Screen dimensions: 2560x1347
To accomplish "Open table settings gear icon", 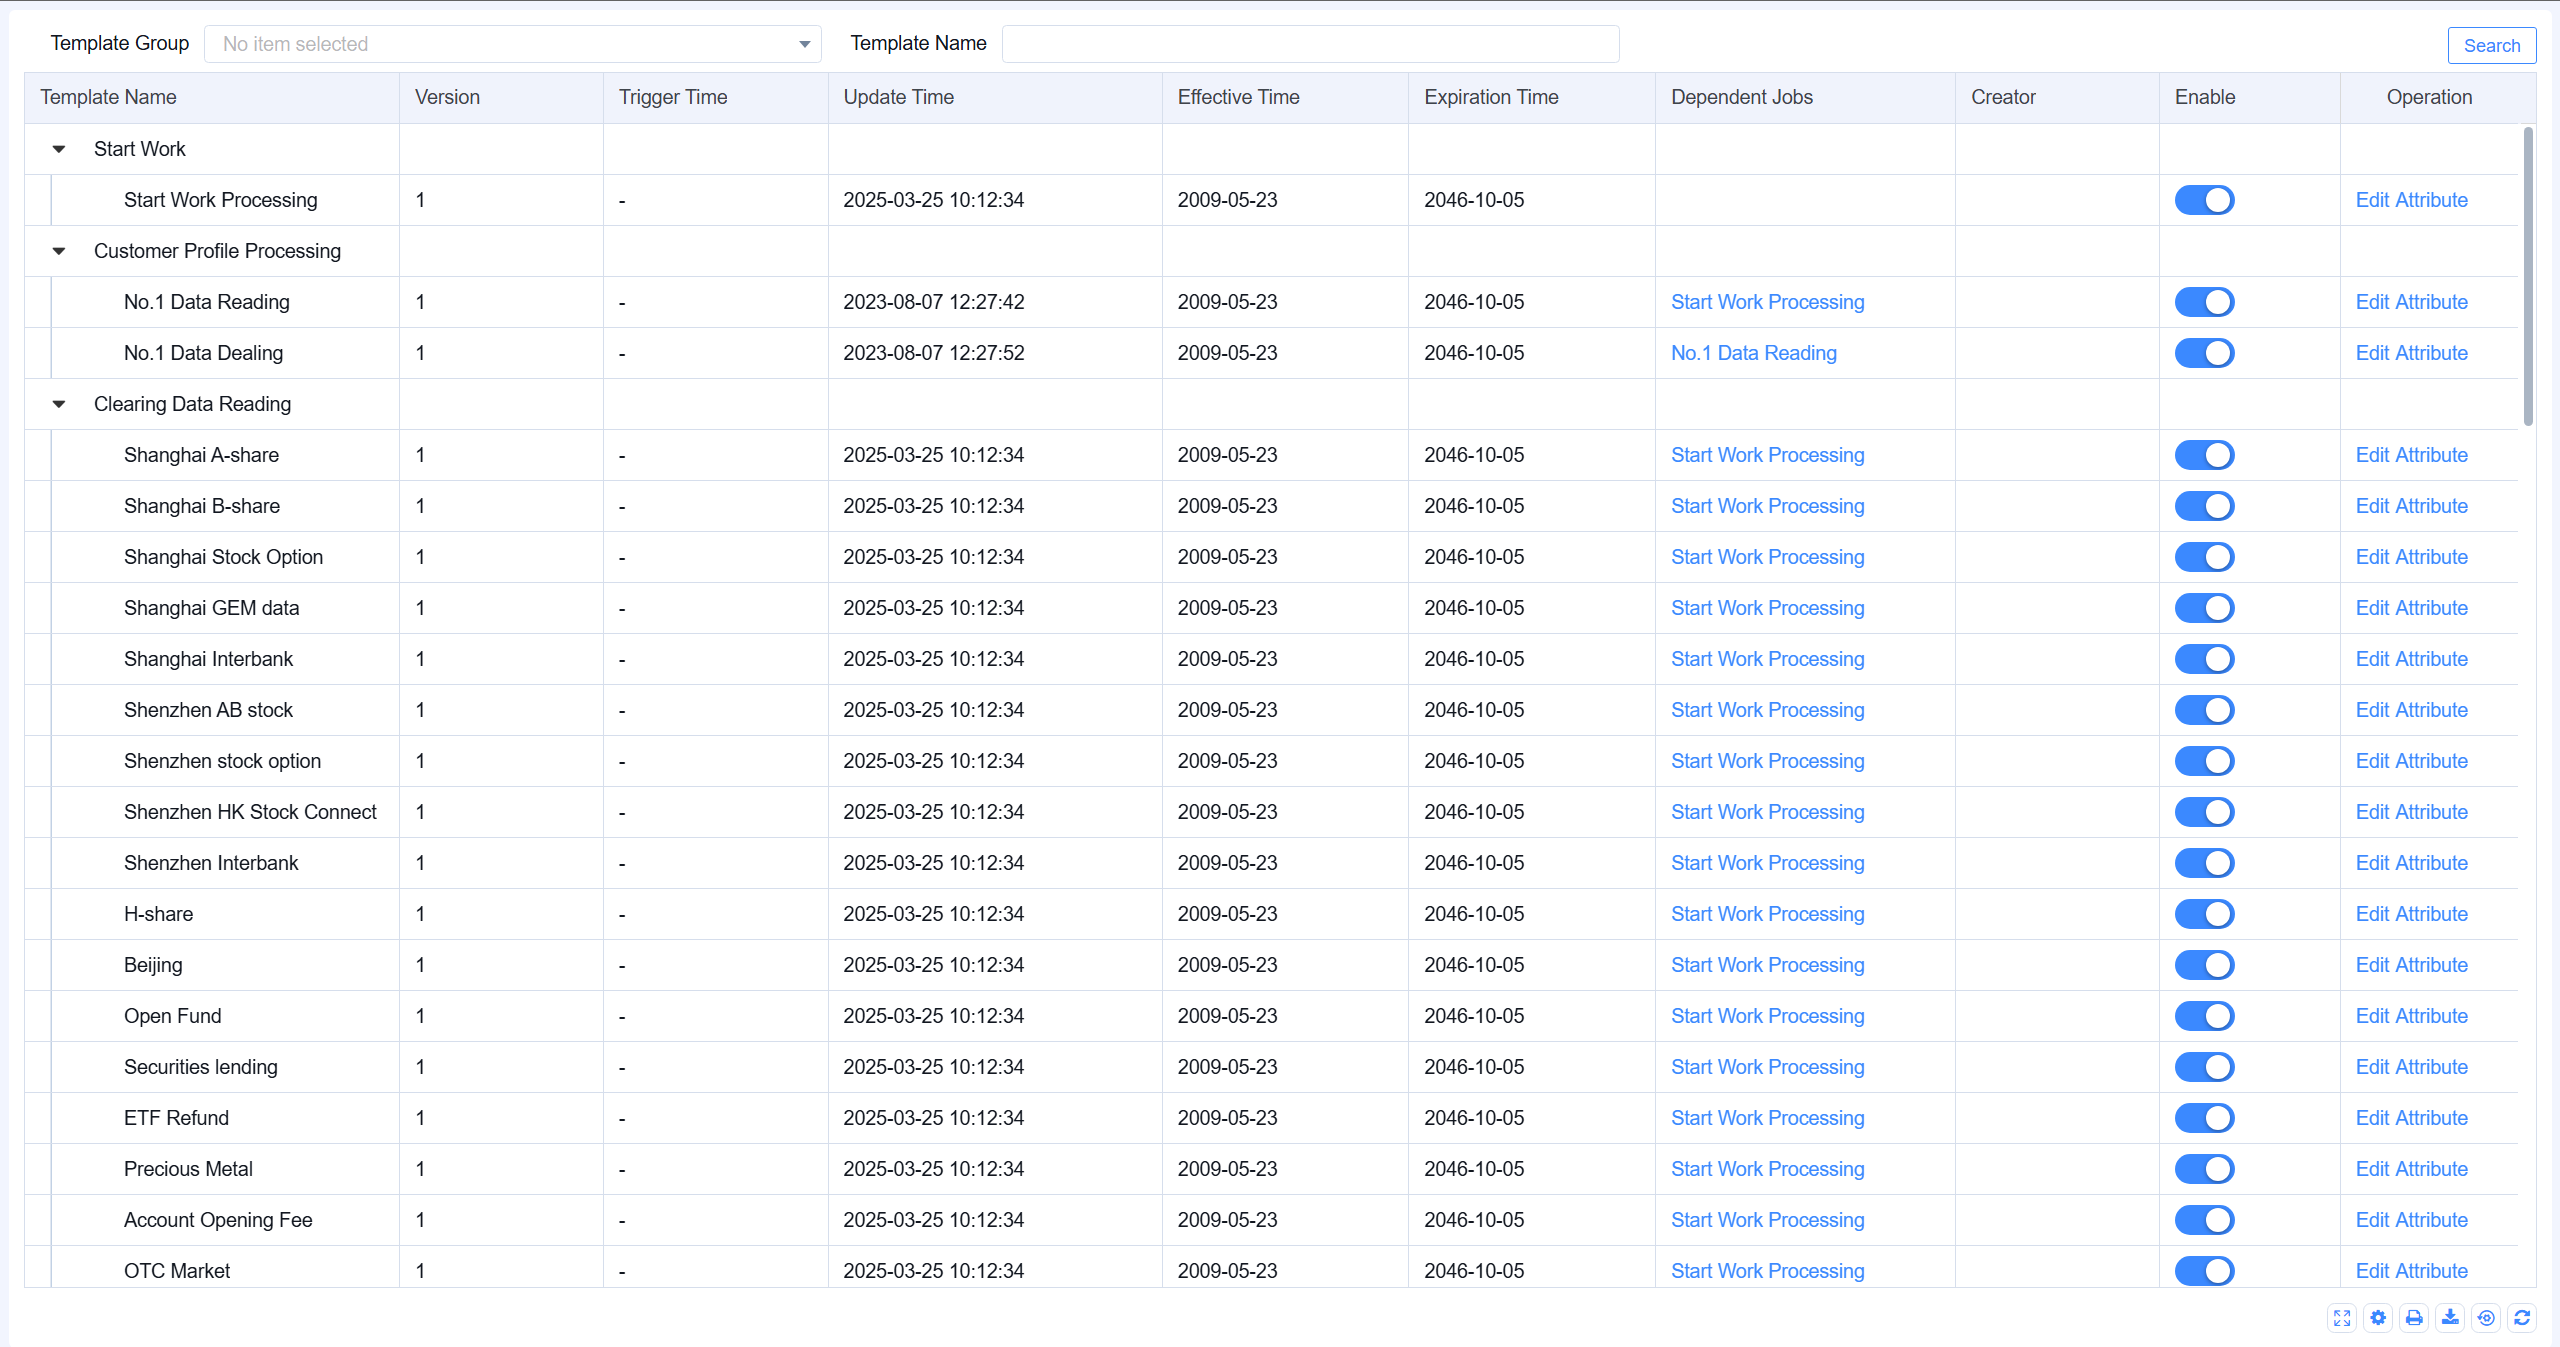I will pos(2378,1318).
